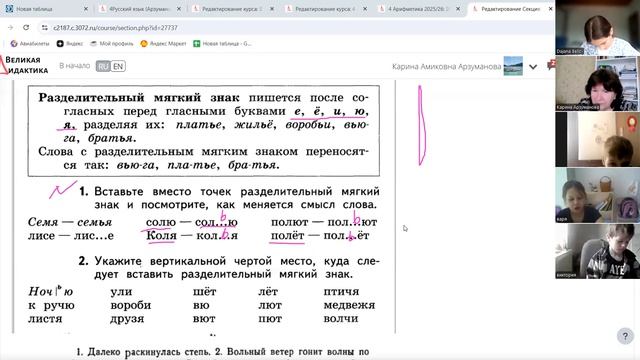
Task: Switch to the second Редактирование курса tab
Action: click(x=326, y=9)
